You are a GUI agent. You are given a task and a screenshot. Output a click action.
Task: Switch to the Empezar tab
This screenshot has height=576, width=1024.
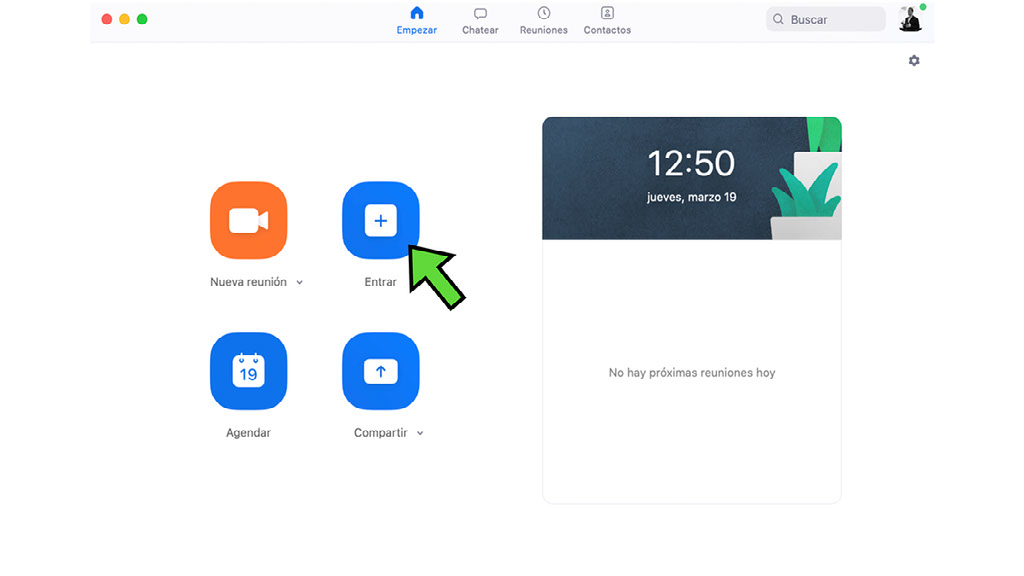click(417, 20)
